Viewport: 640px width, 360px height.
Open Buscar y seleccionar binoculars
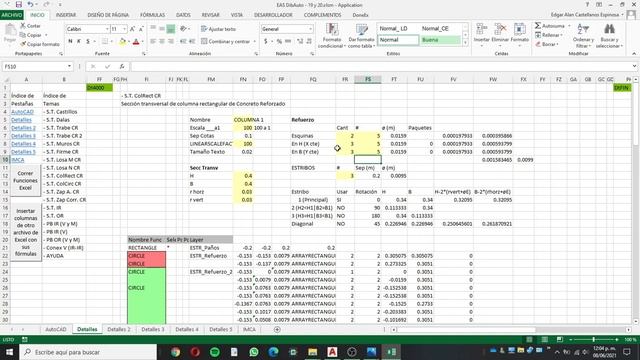(609, 36)
